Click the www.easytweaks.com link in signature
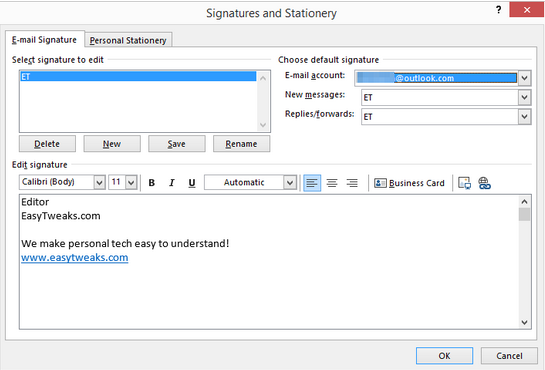Image resolution: width=545 pixels, height=370 pixels. pos(74,257)
